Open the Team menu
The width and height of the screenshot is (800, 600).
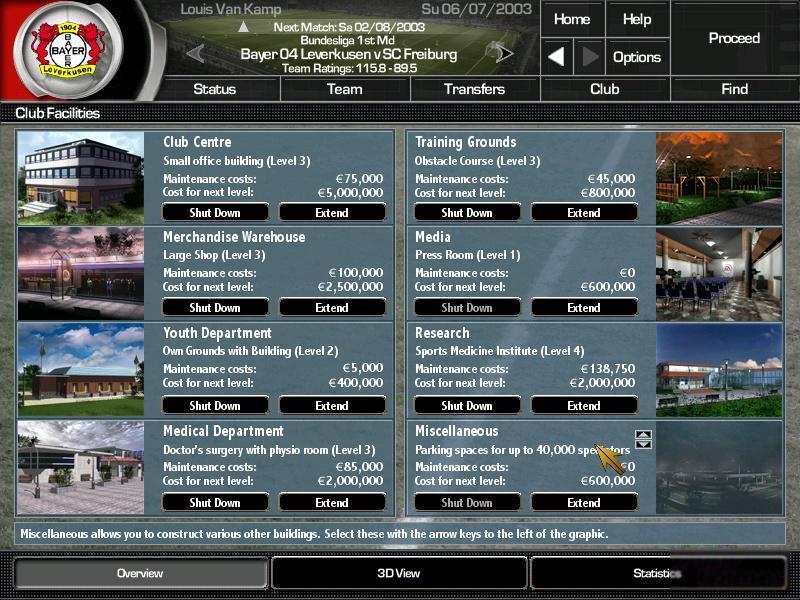click(344, 89)
